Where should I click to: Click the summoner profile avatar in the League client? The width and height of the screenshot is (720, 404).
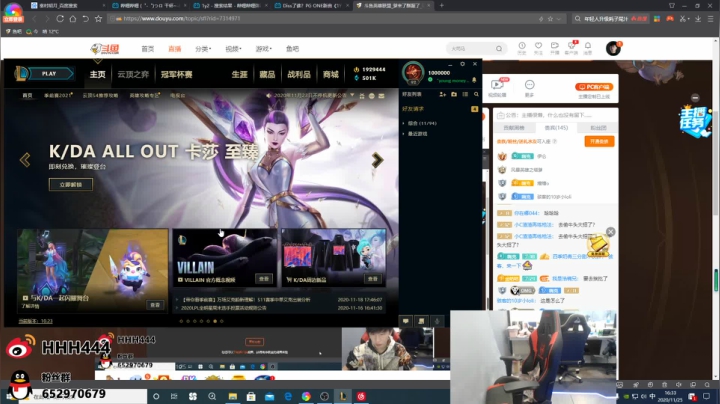413,73
